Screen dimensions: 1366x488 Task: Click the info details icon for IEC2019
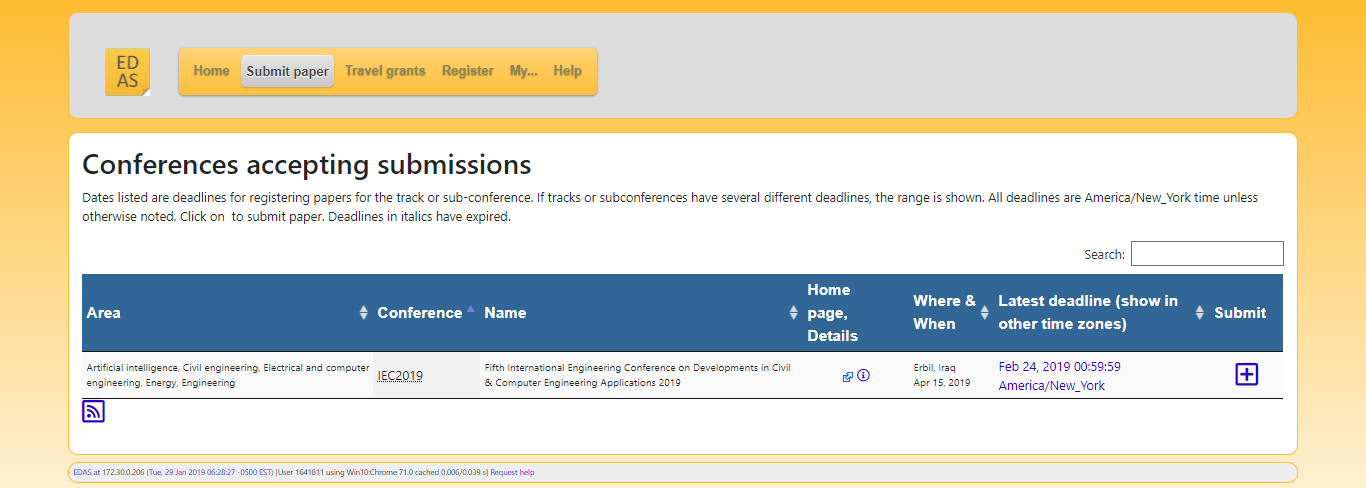click(x=864, y=376)
